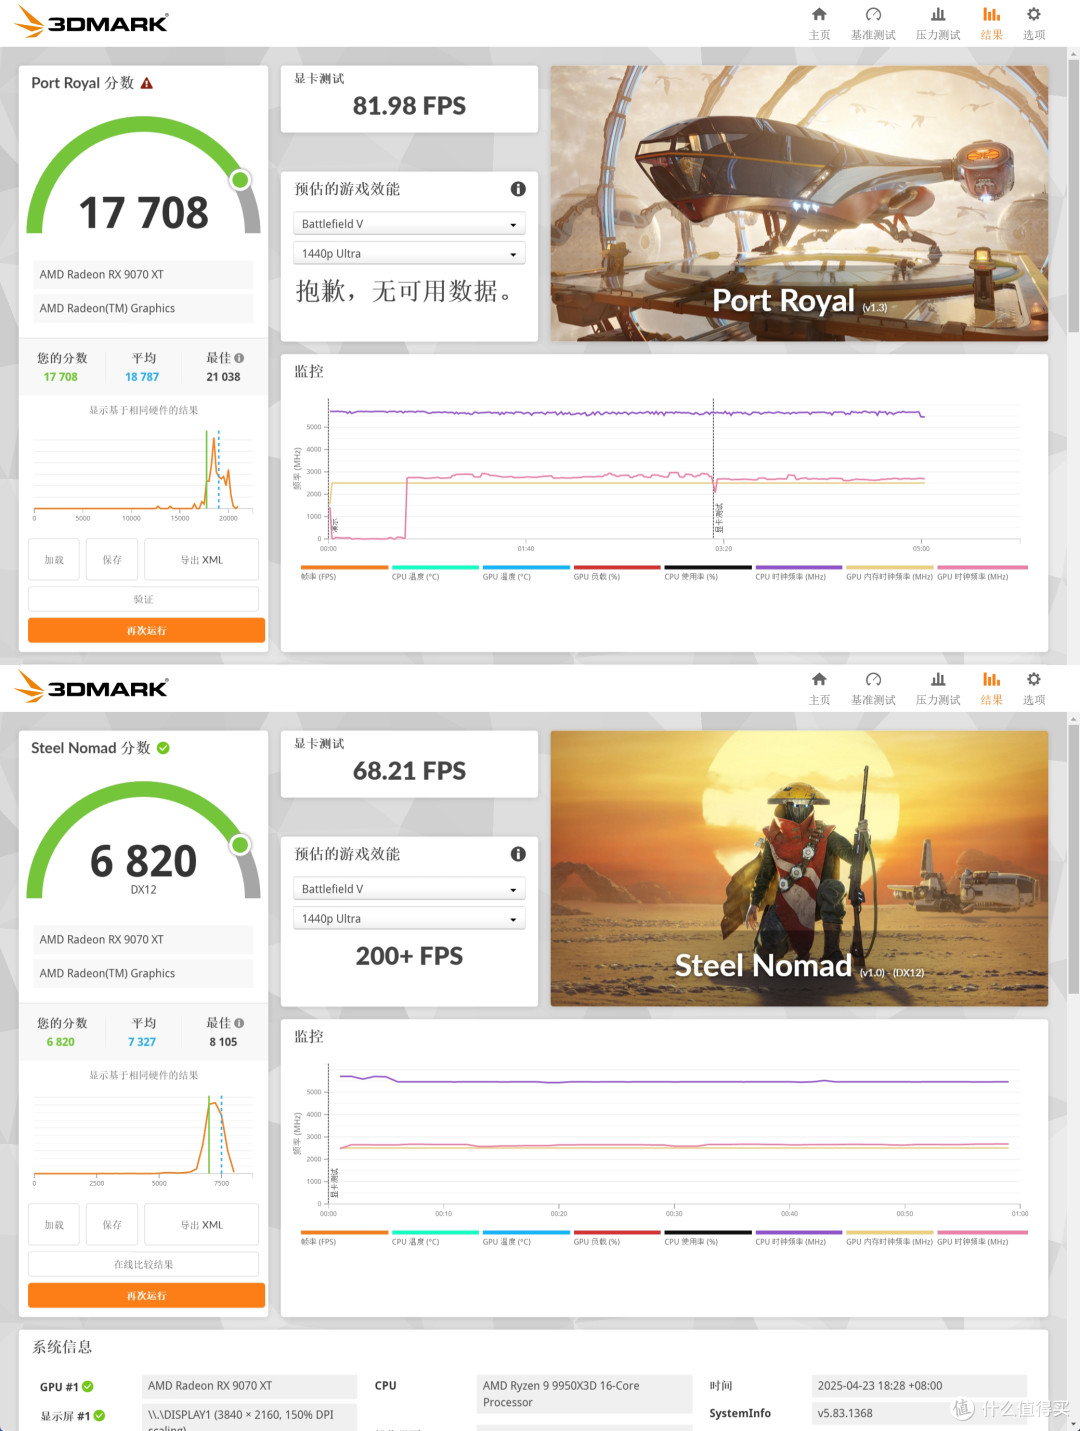Image resolution: width=1080 pixels, height=1431 pixels.
Task: Click green check icon beside 显示屏 #1
Action: tap(99, 1416)
